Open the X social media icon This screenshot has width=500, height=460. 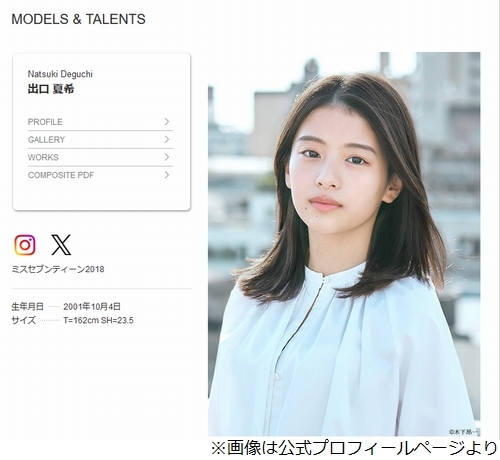coord(61,245)
